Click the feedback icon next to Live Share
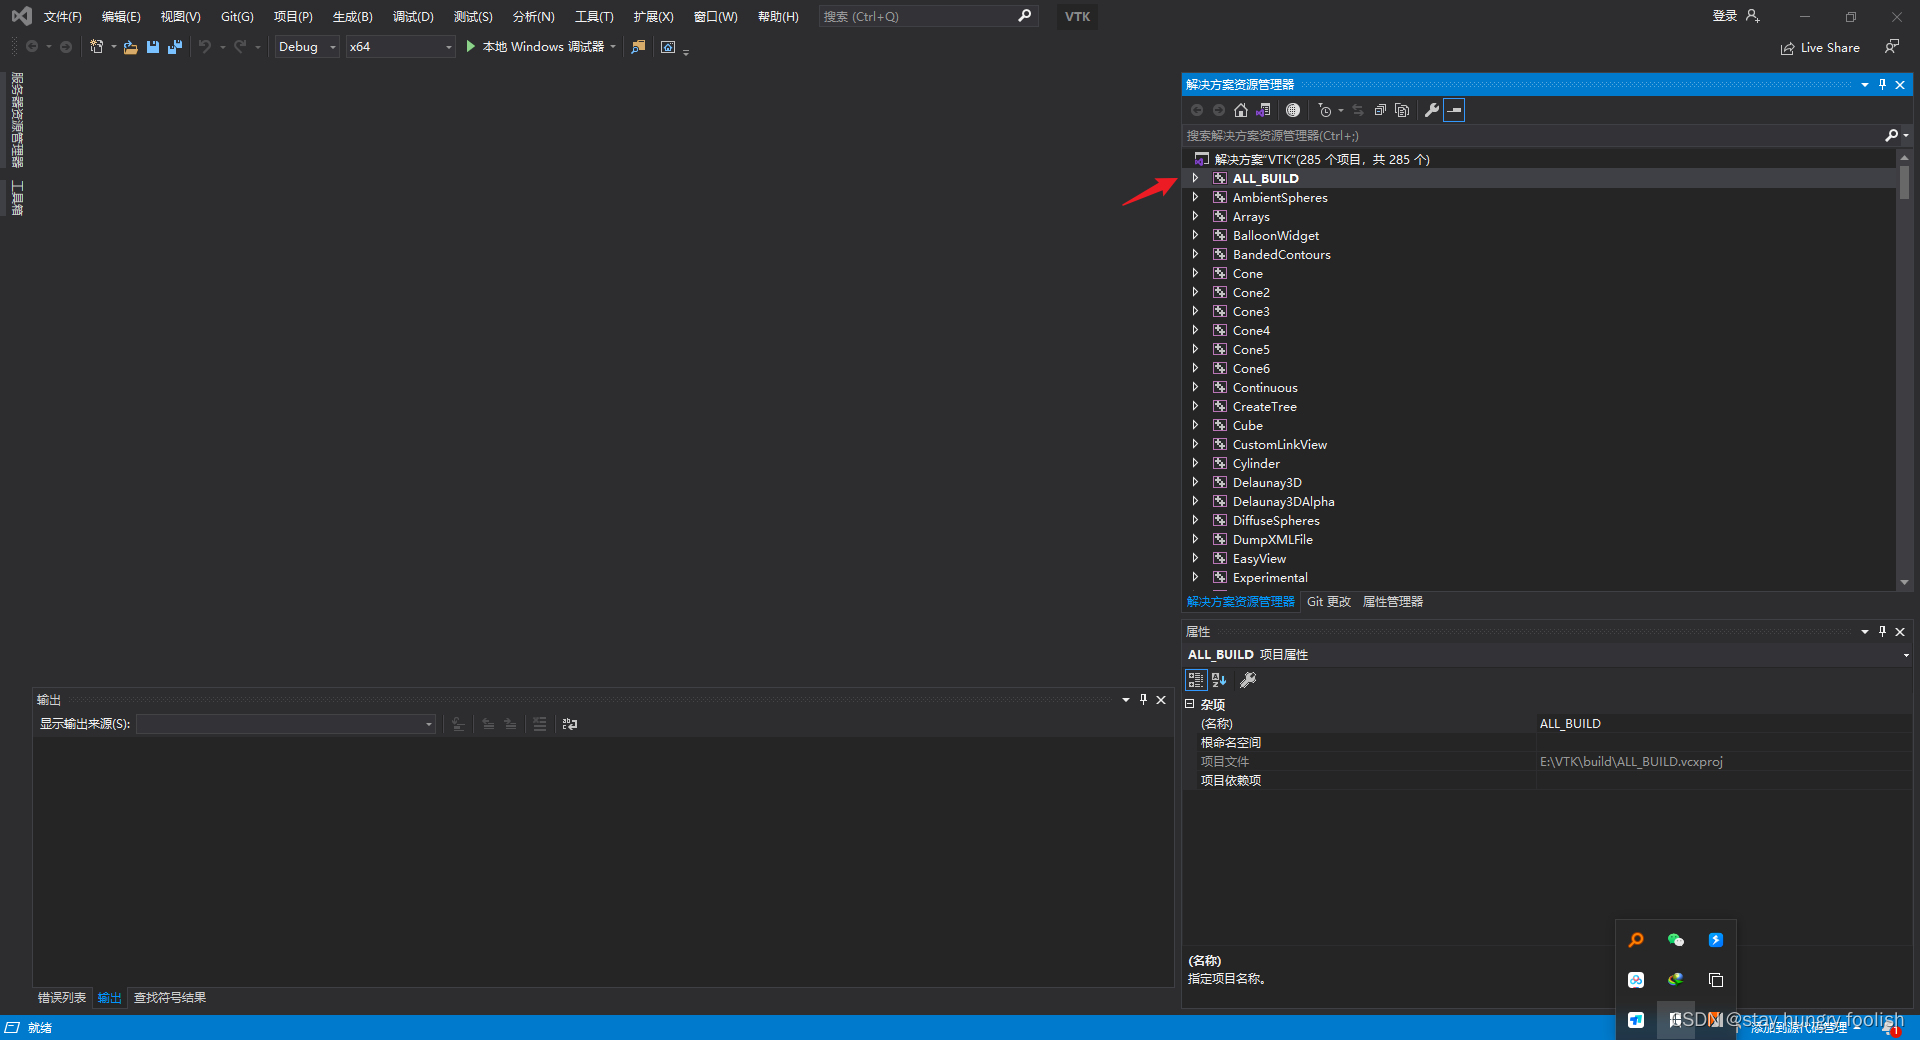This screenshot has height=1040, width=1920. coord(1892,47)
